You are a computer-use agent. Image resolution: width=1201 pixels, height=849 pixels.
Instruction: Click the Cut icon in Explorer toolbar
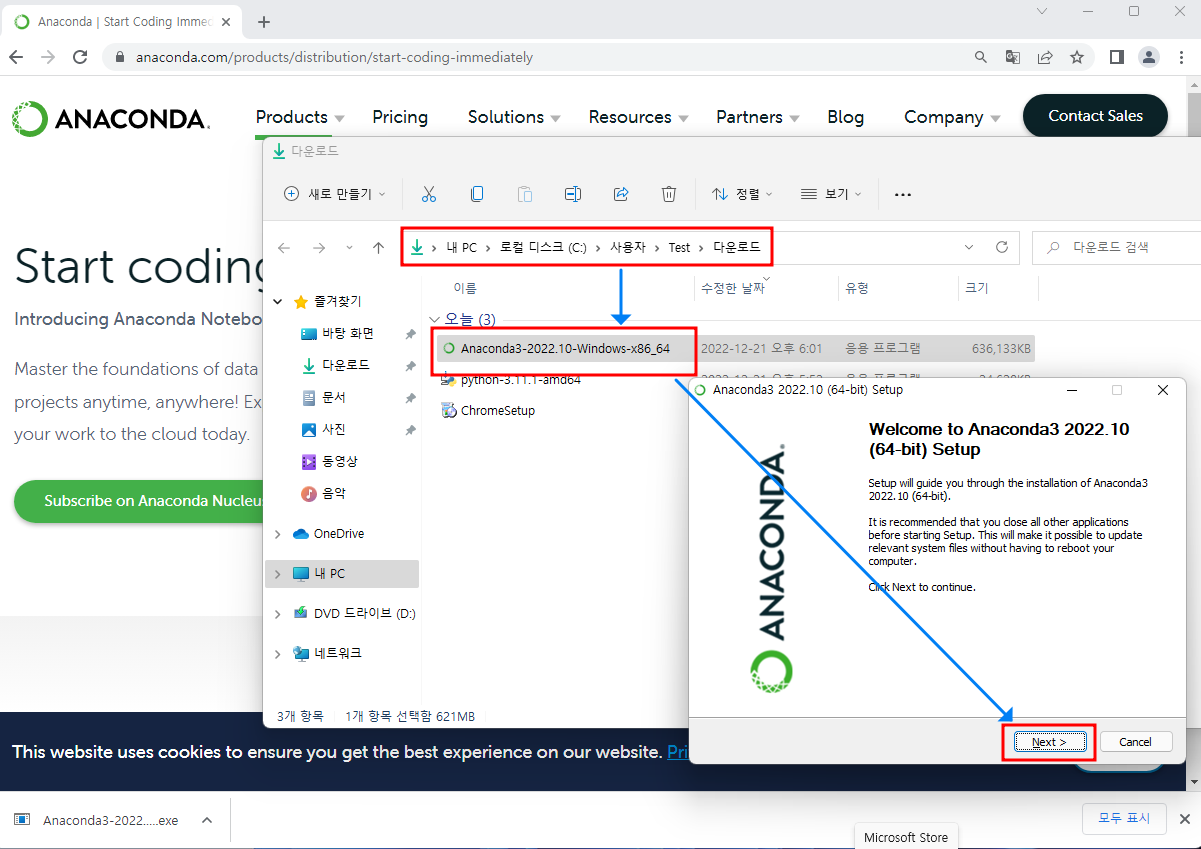point(429,194)
